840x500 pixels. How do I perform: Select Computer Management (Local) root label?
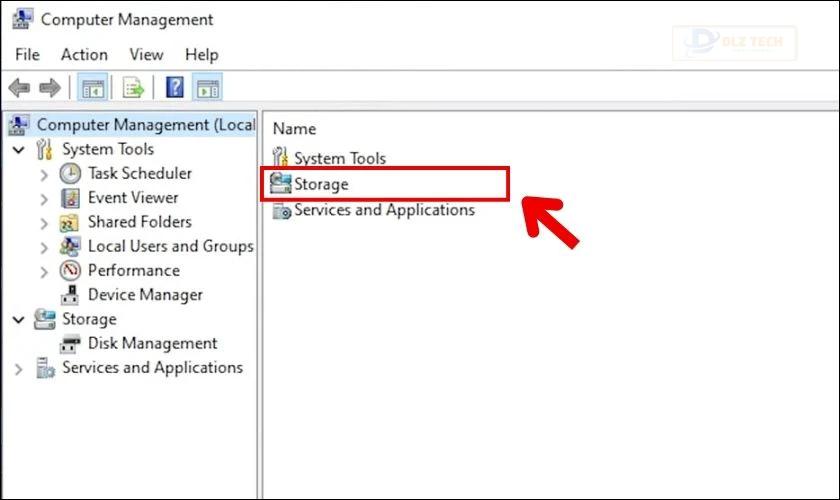pos(146,125)
